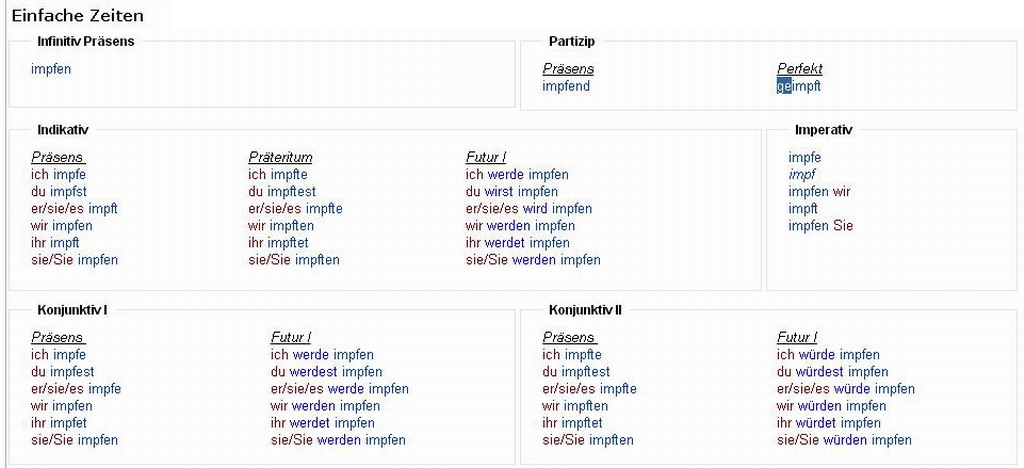Click the "Einfache Zeiten" heading
This screenshot has width=1024, height=468.
point(77,15)
